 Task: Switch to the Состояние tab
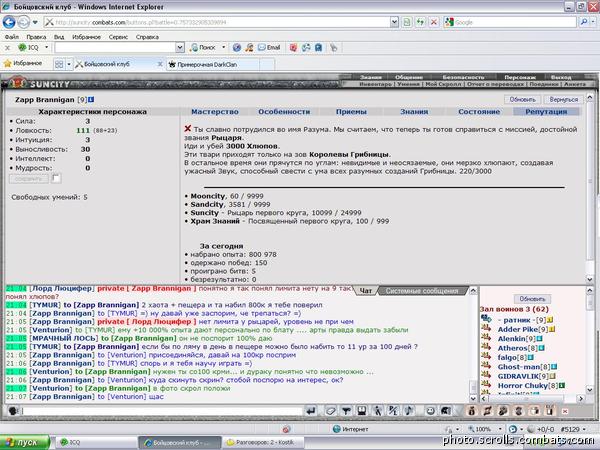tap(479, 112)
